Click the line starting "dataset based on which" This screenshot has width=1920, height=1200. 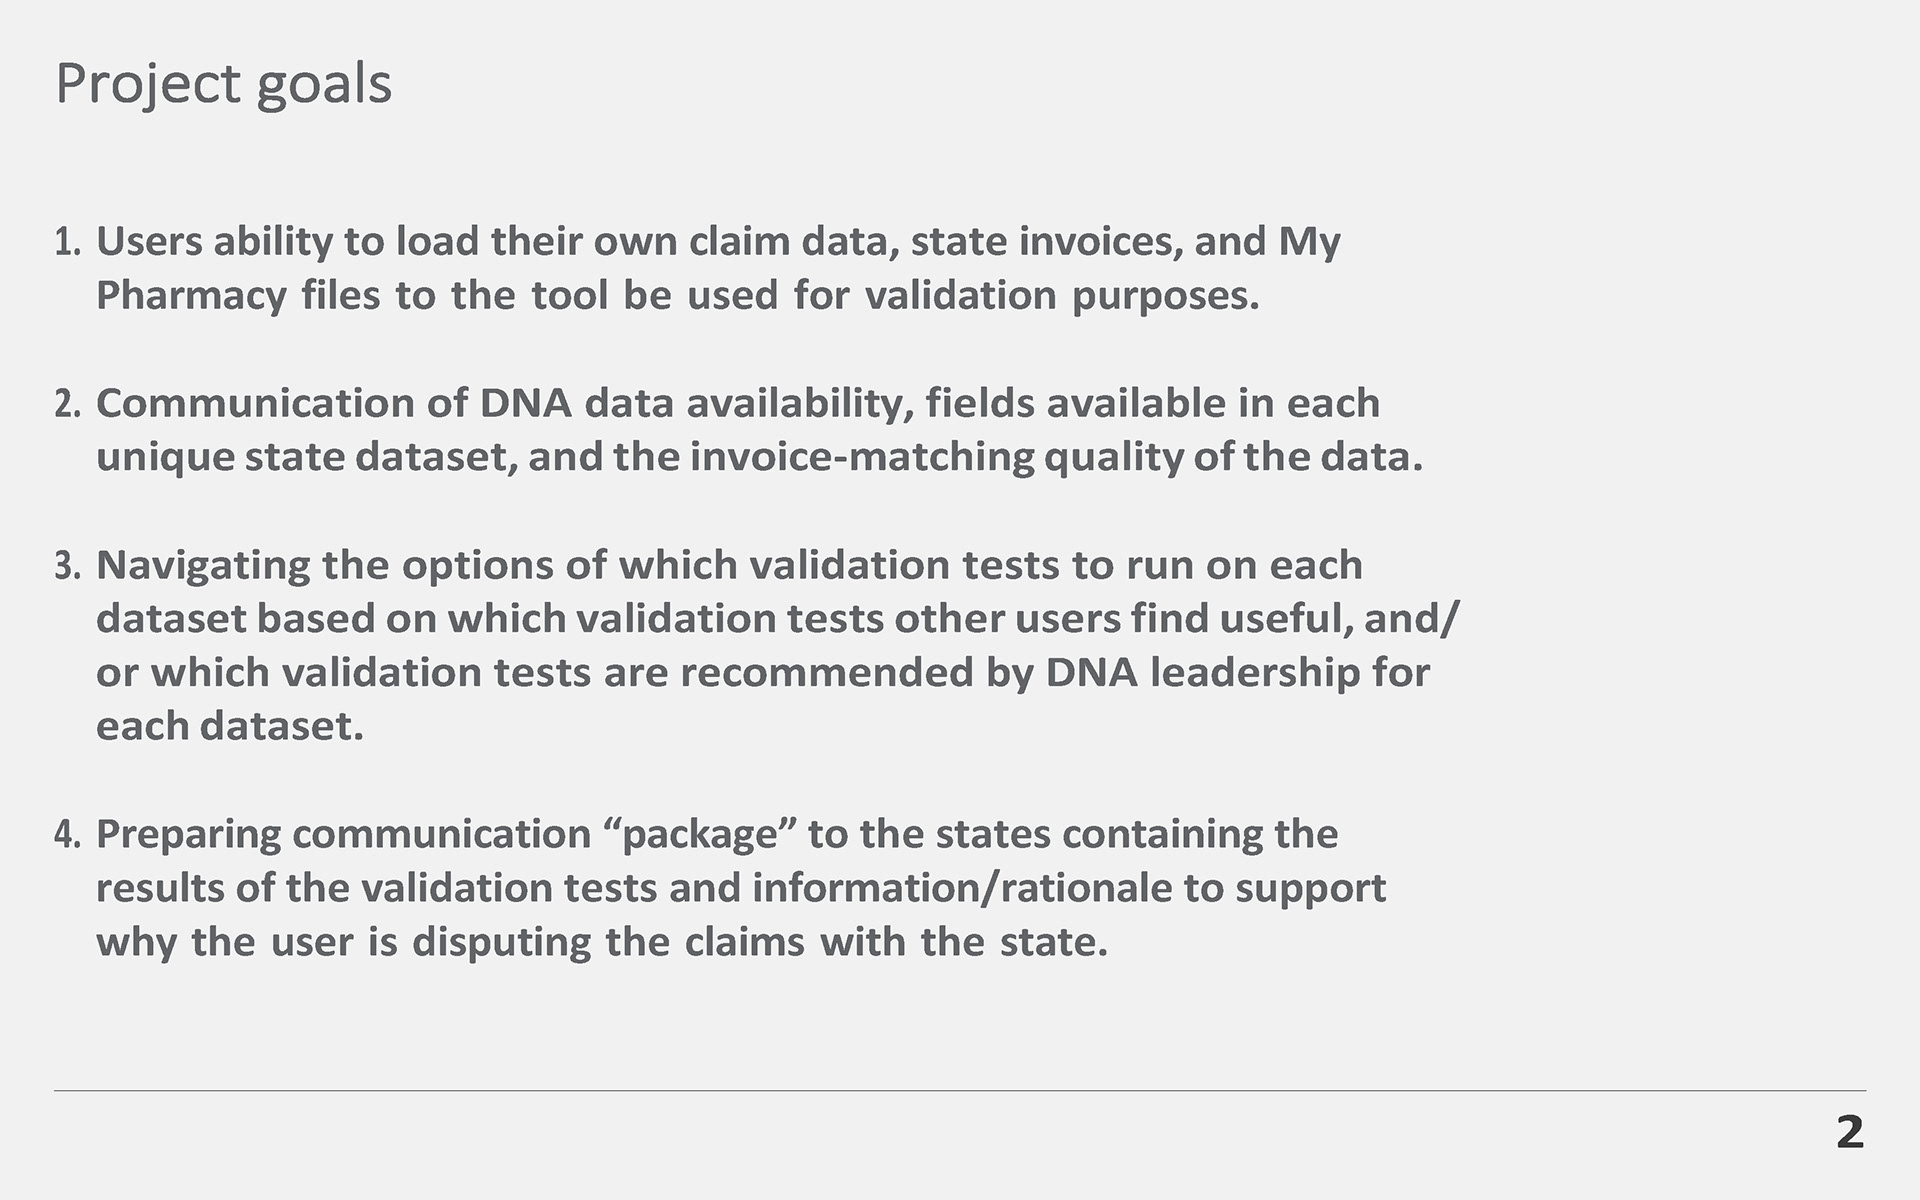tap(777, 619)
